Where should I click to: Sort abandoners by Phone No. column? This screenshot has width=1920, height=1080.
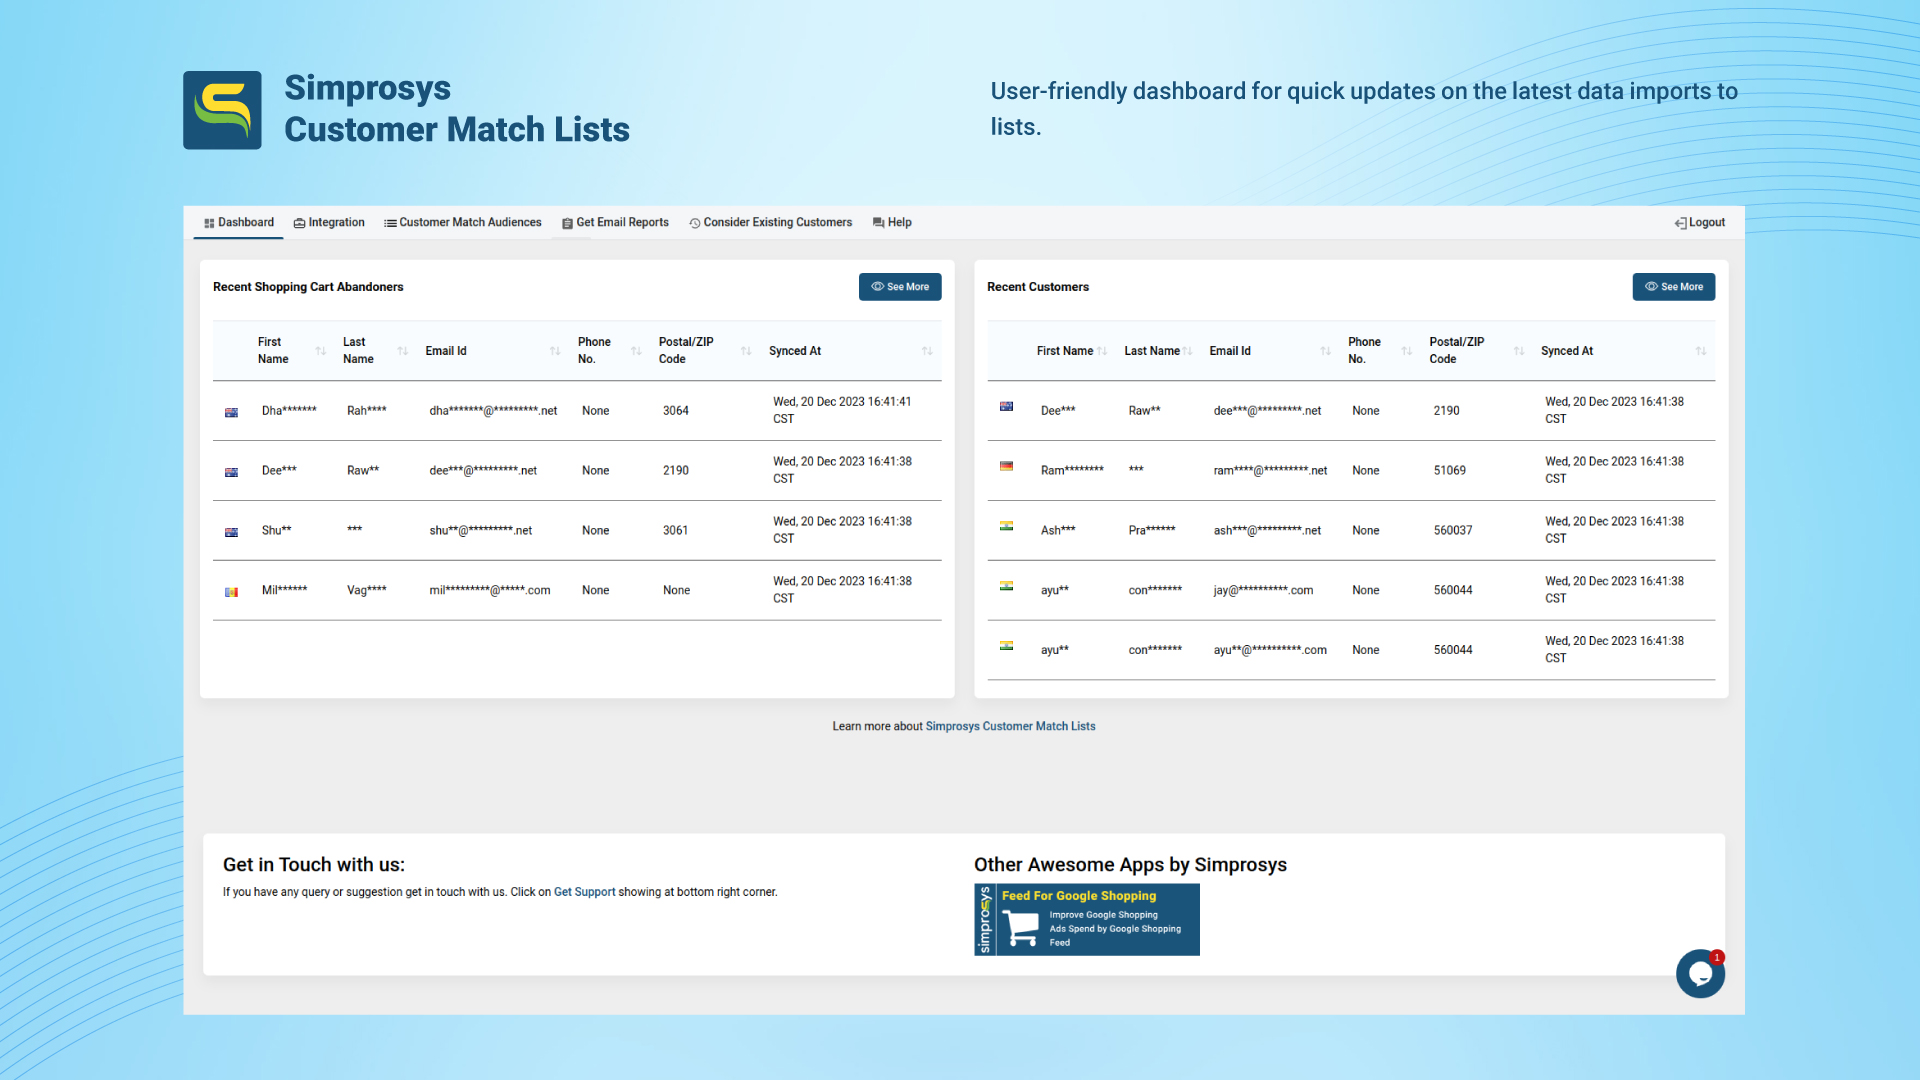click(x=636, y=351)
